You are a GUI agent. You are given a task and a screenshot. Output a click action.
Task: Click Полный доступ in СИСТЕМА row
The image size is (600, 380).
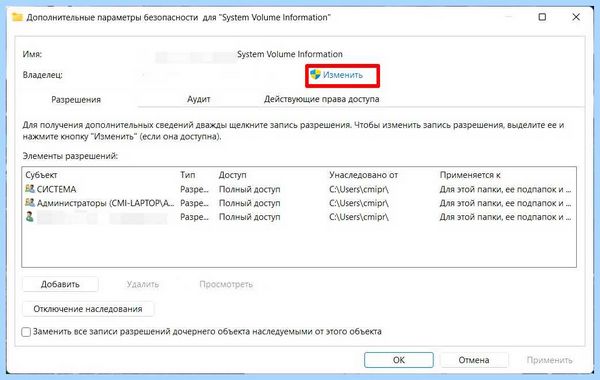point(249,189)
